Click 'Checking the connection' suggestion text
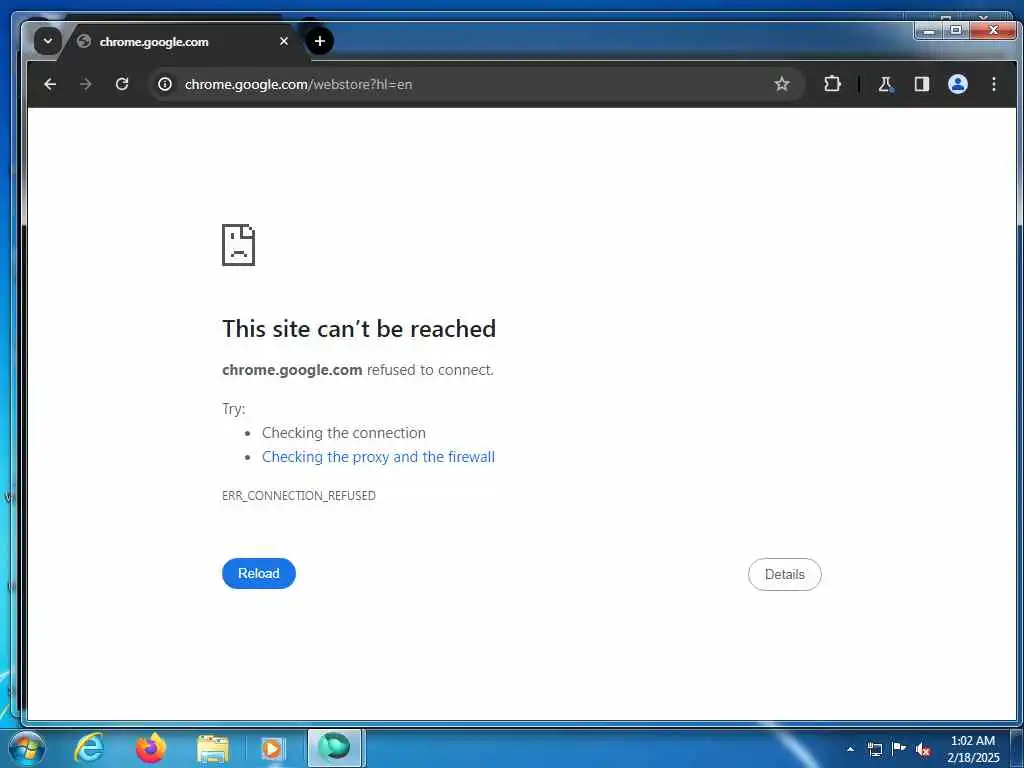The image size is (1024, 768). pos(344,433)
